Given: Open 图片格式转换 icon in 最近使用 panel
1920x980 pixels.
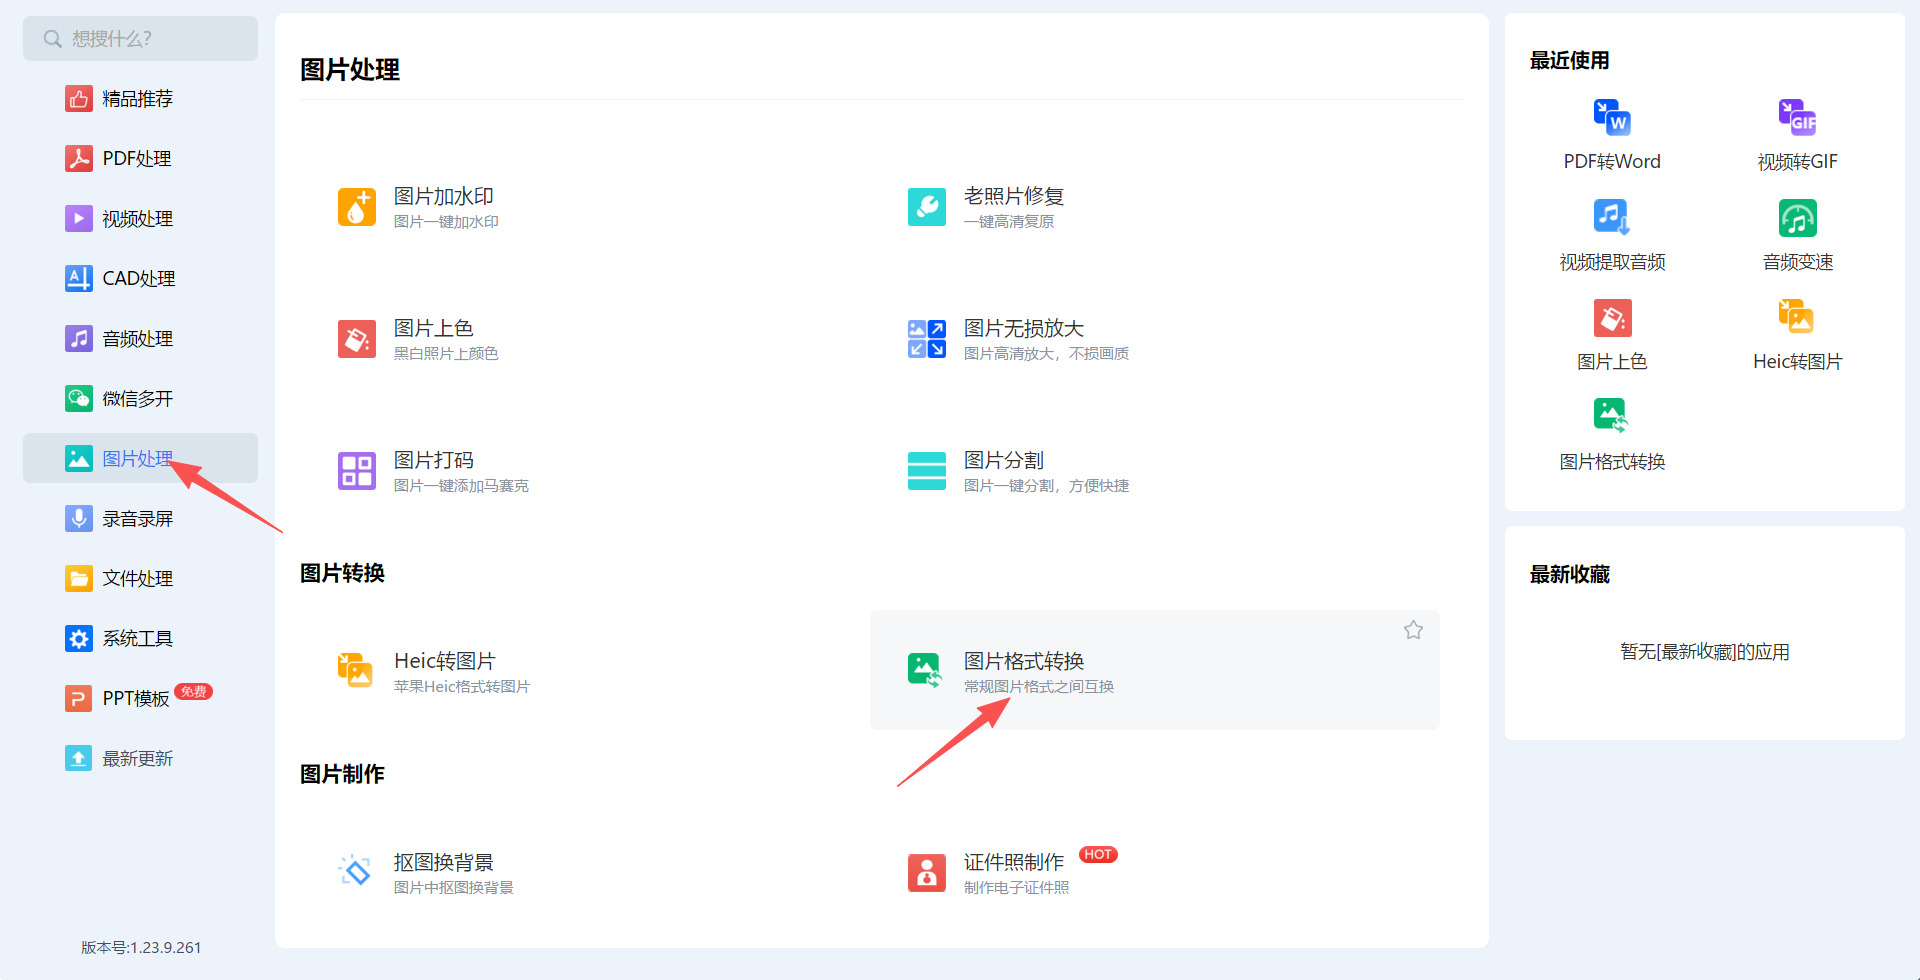Looking at the screenshot, I should 1611,415.
